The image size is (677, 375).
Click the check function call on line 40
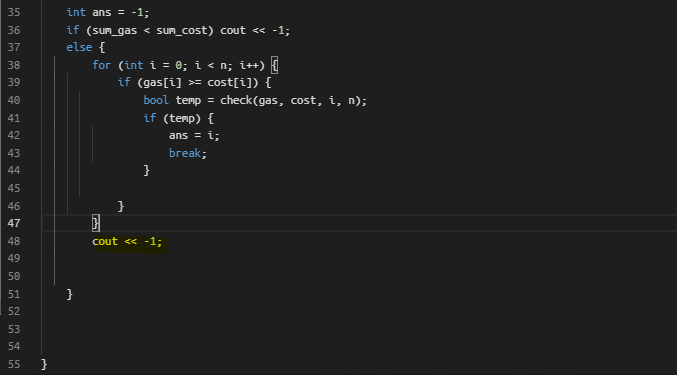click(236, 100)
